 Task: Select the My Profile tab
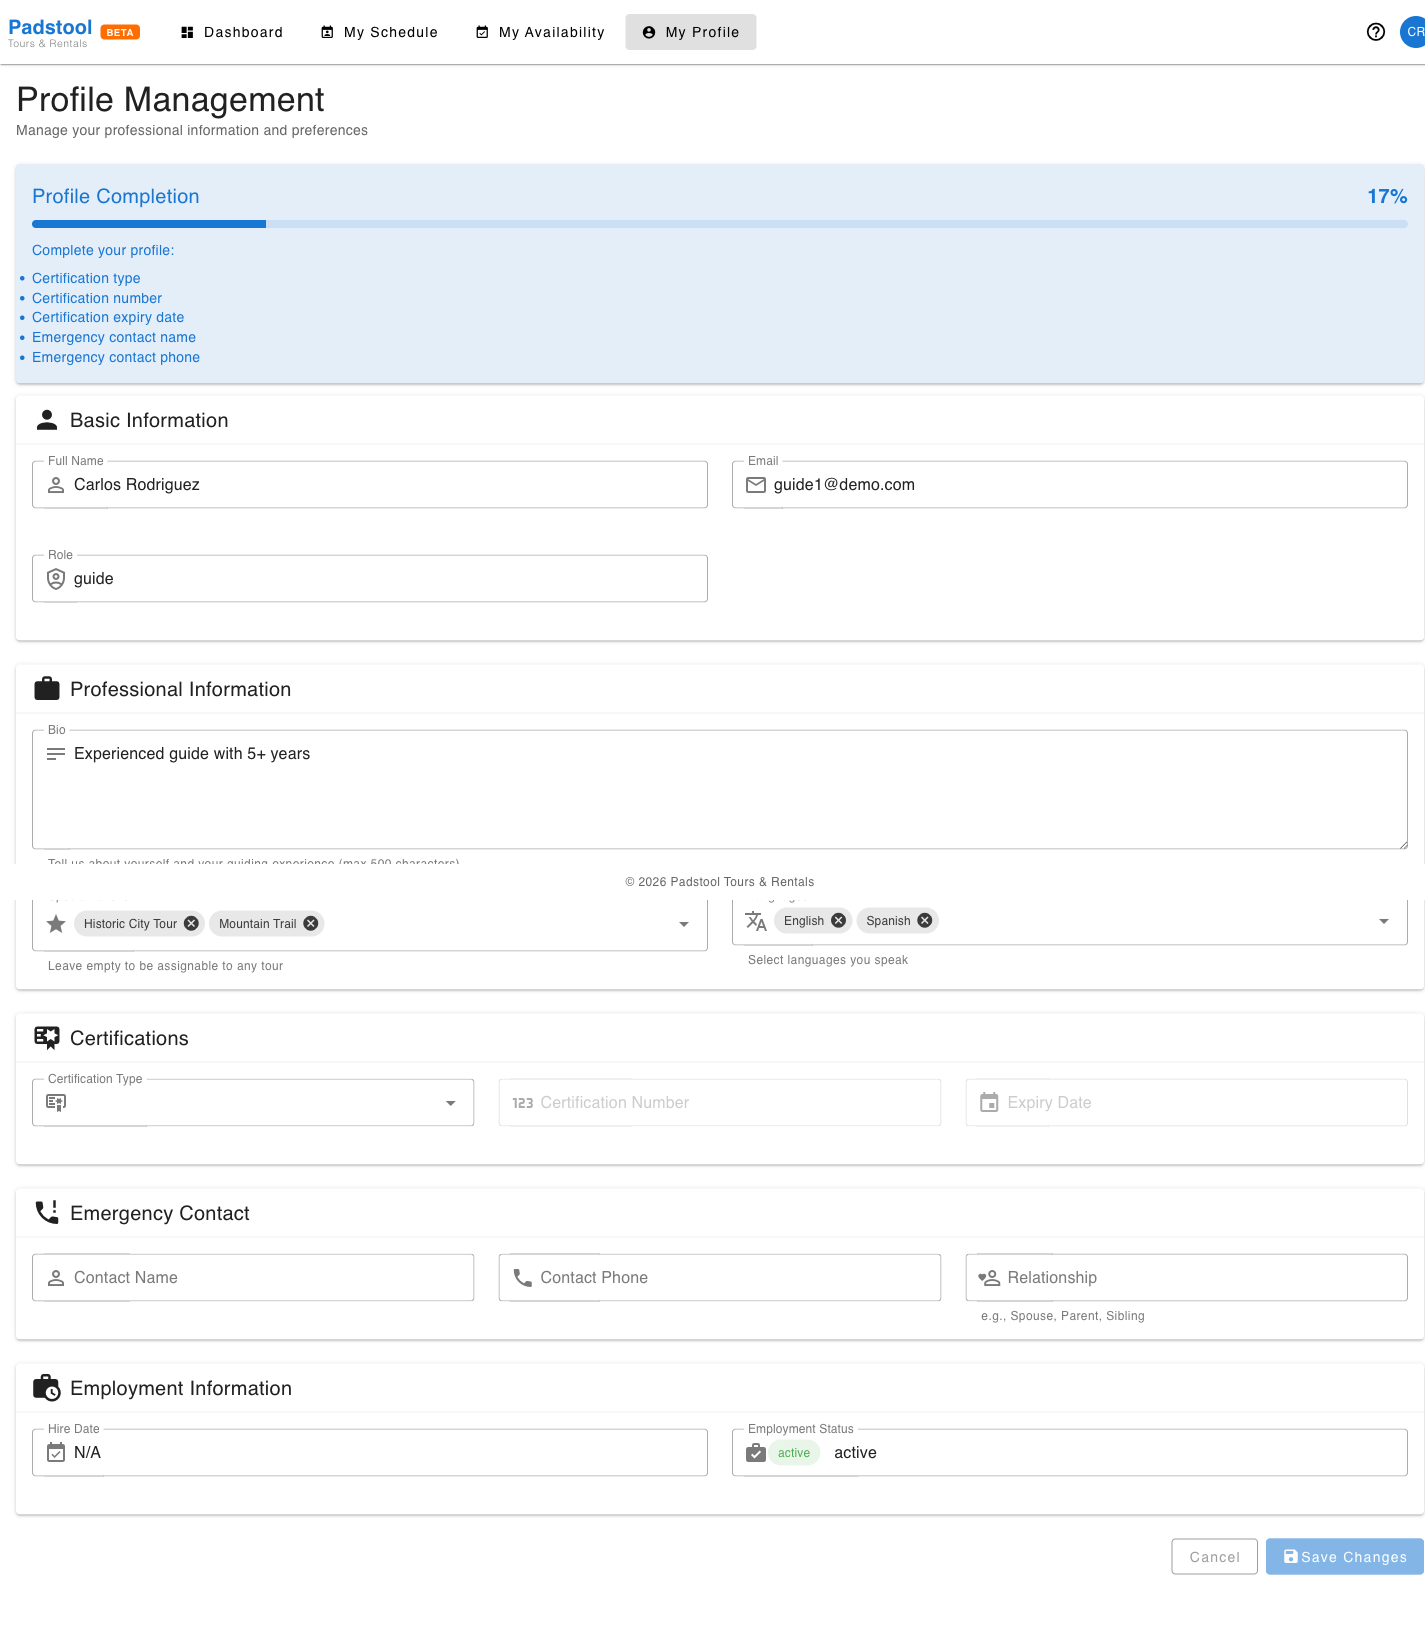tap(691, 32)
